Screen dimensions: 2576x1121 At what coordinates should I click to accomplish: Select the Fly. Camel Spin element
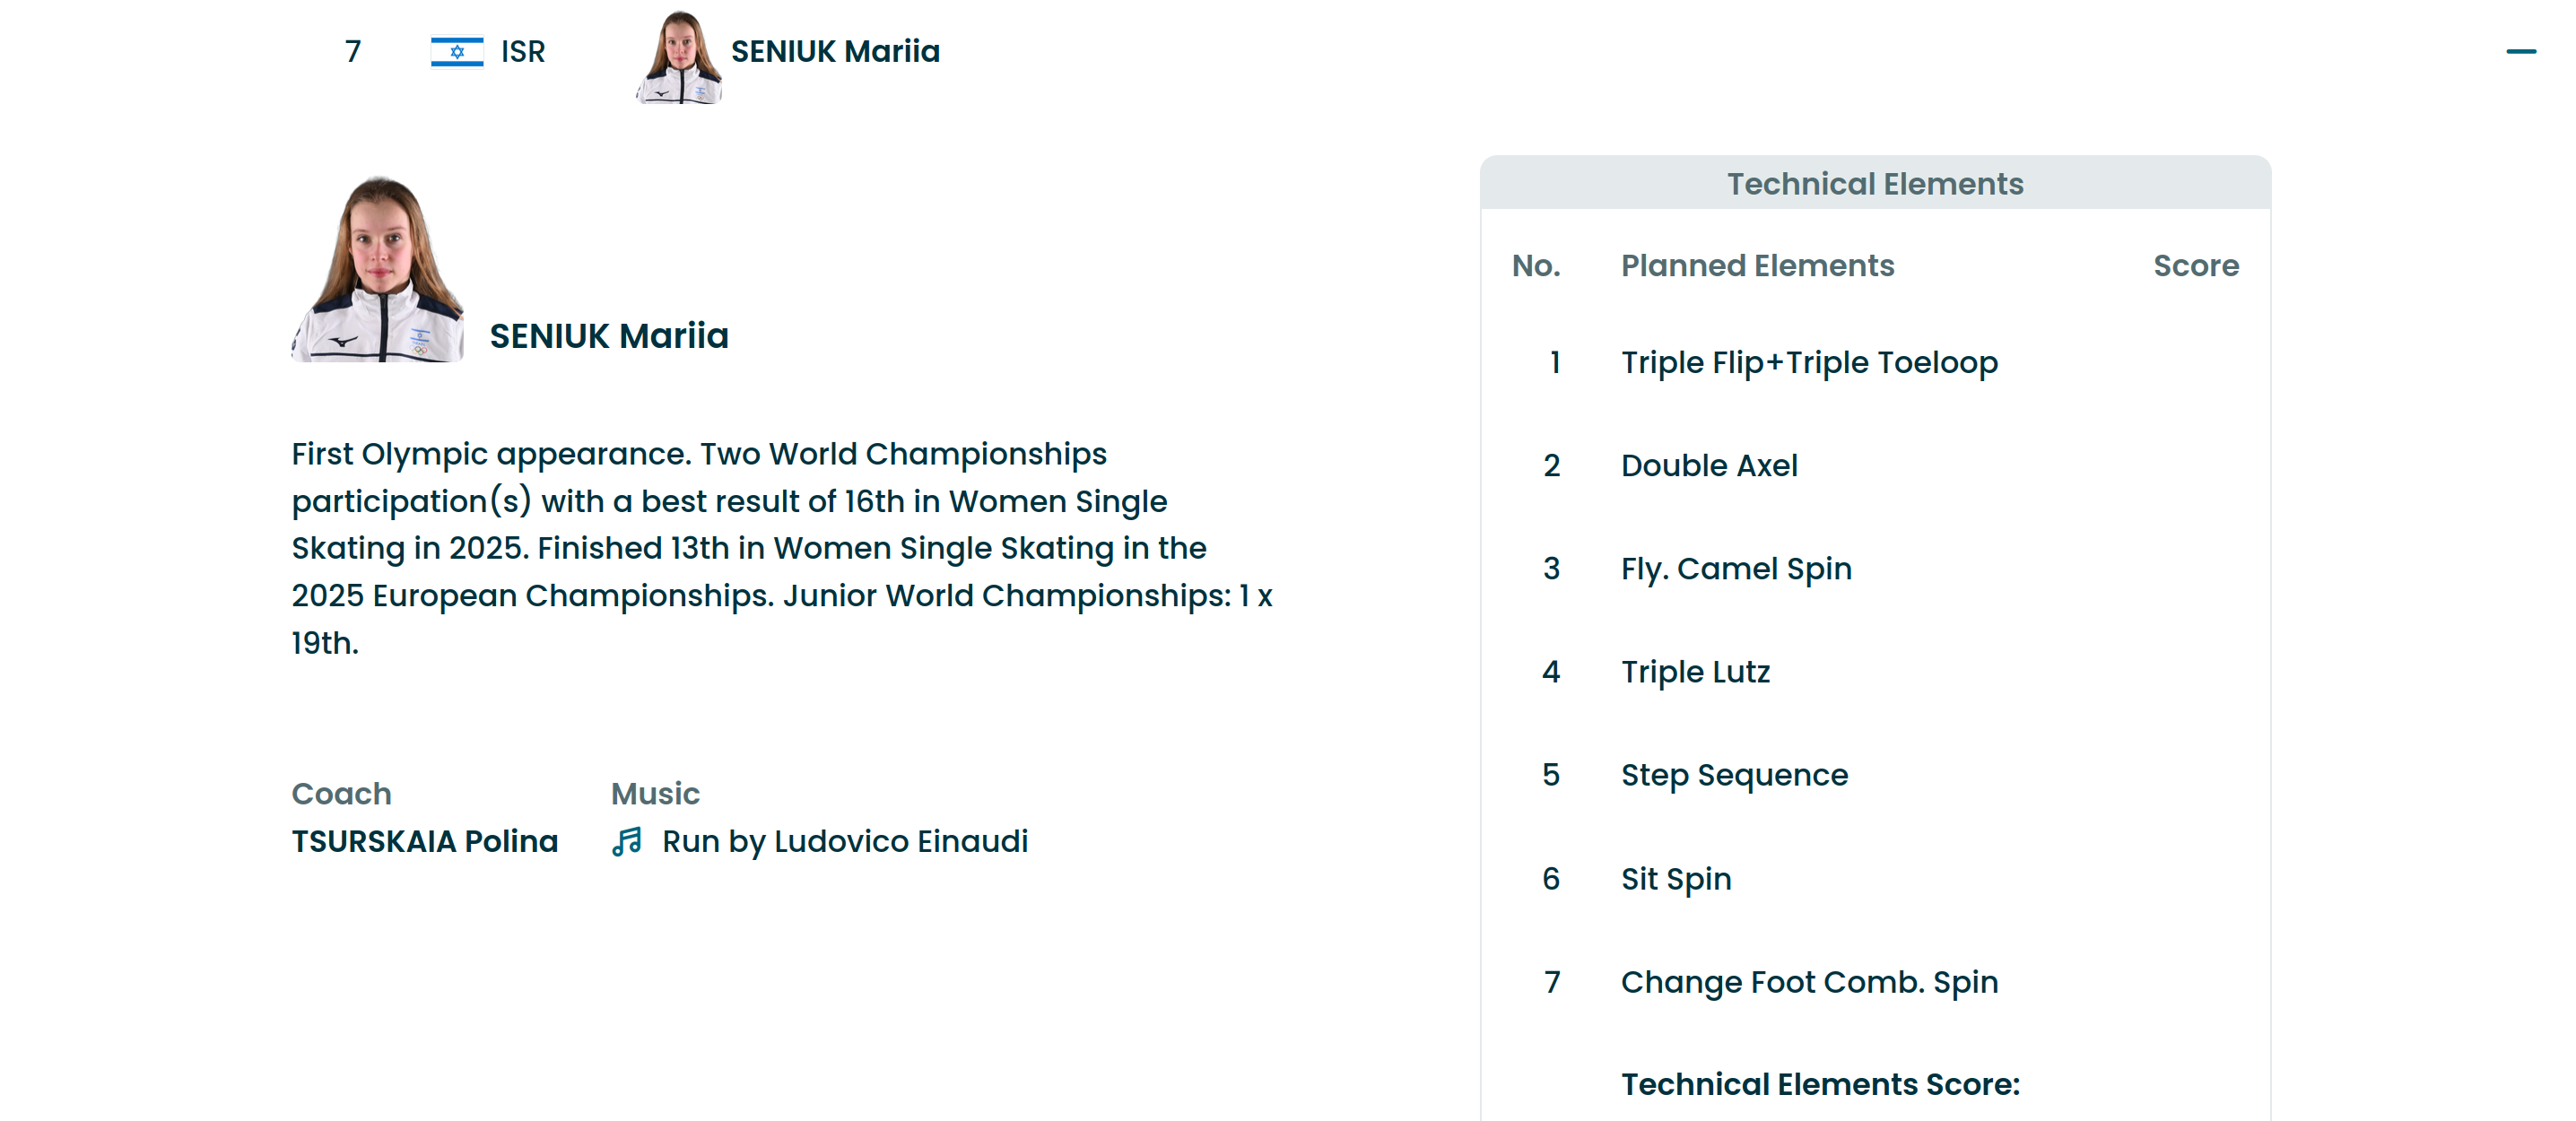coord(1736,569)
